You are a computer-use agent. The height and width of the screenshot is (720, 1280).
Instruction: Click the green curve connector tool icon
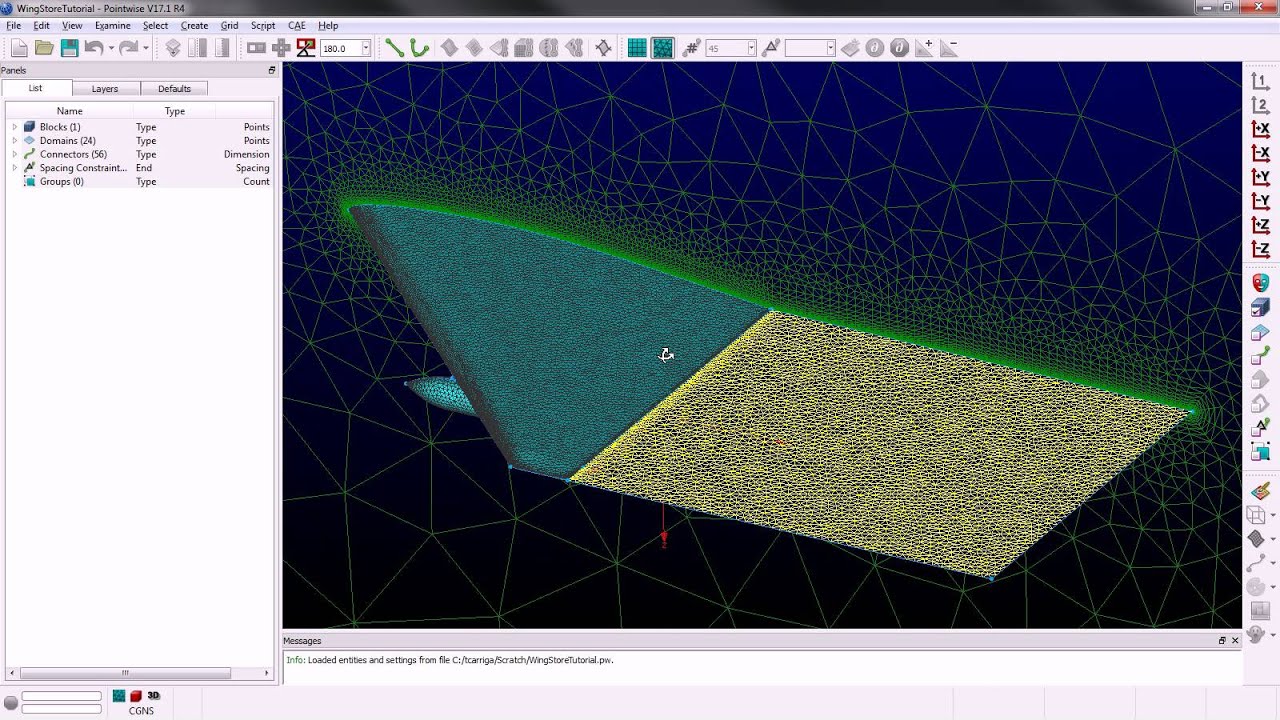pyautogui.click(x=420, y=48)
